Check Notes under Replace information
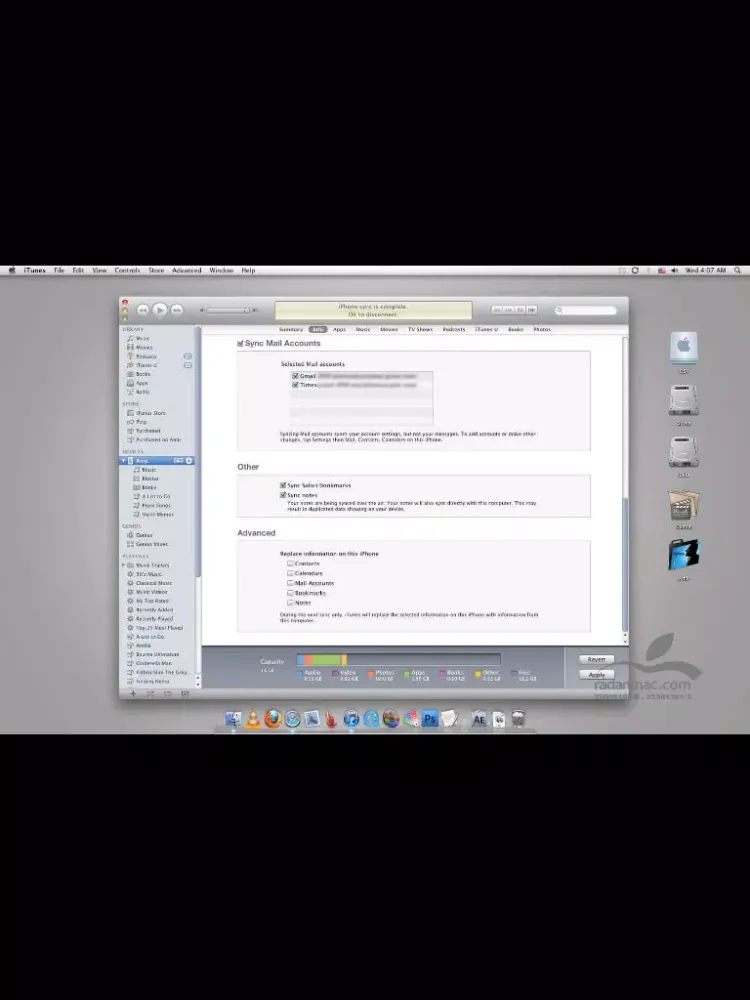Image resolution: width=750 pixels, height=1000 pixels. [290, 603]
